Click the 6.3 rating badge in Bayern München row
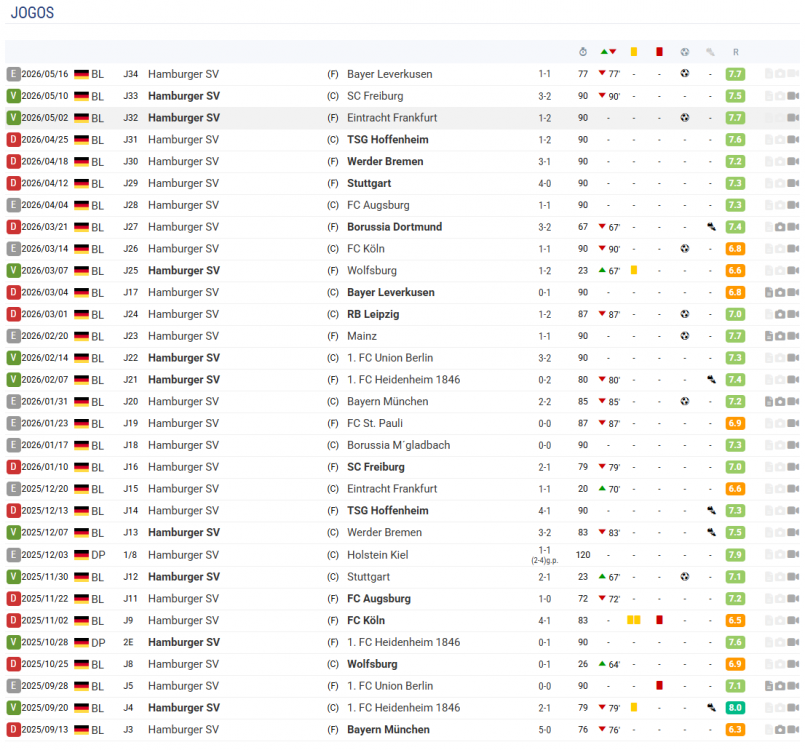 tap(735, 729)
